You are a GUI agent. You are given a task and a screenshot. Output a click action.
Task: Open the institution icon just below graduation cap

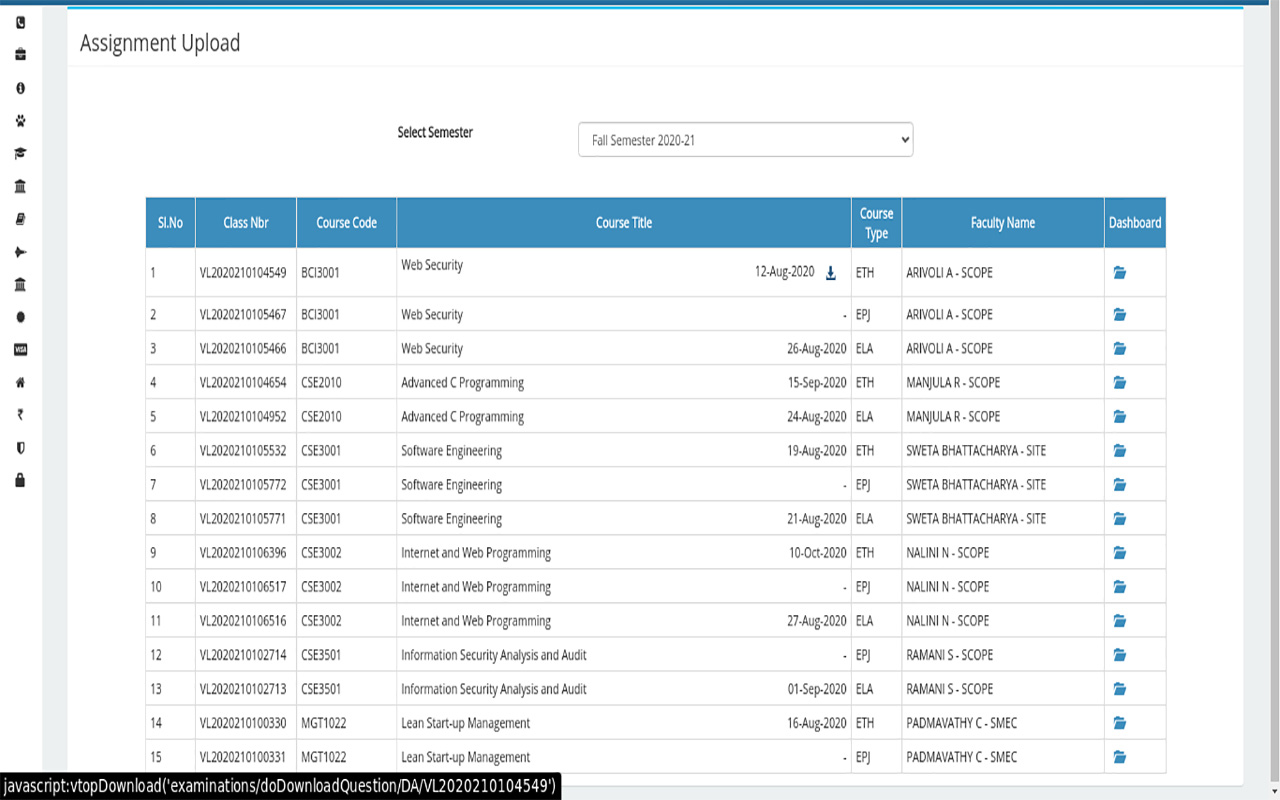pyautogui.click(x=20, y=187)
